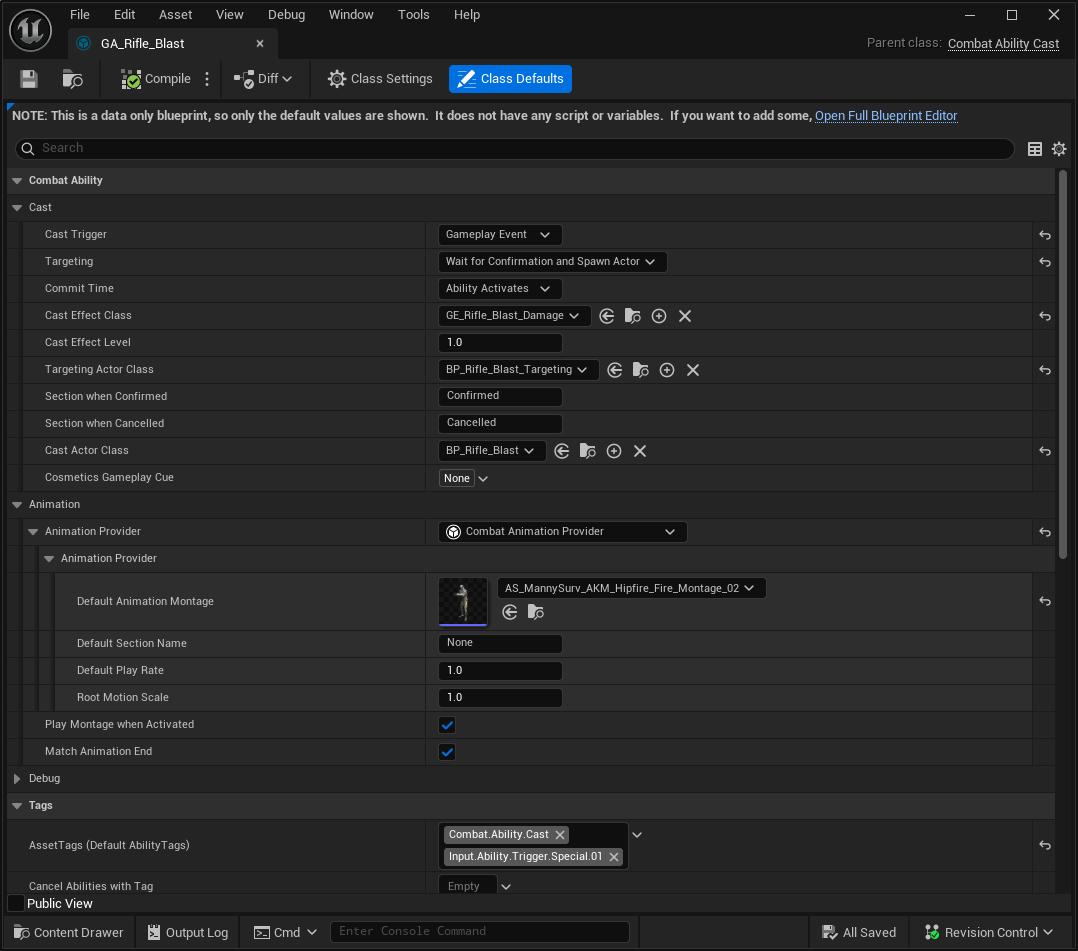
Task: Disable Play Montage when Activated checkbox
Action: click(x=447, y=725)
